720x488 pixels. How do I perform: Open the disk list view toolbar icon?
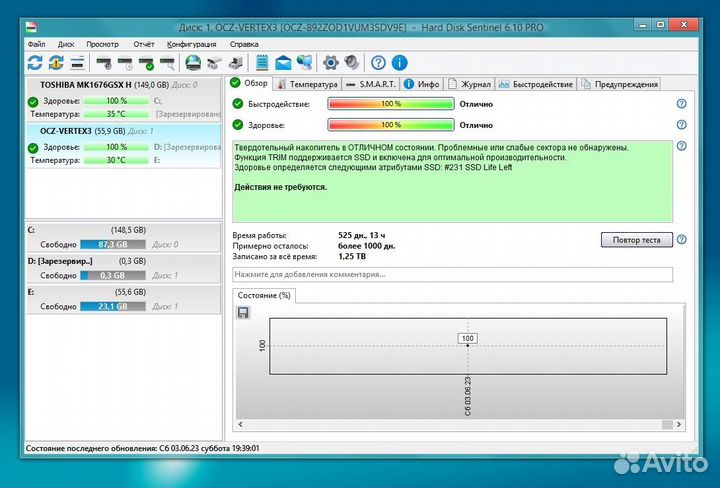coord(78,62)
